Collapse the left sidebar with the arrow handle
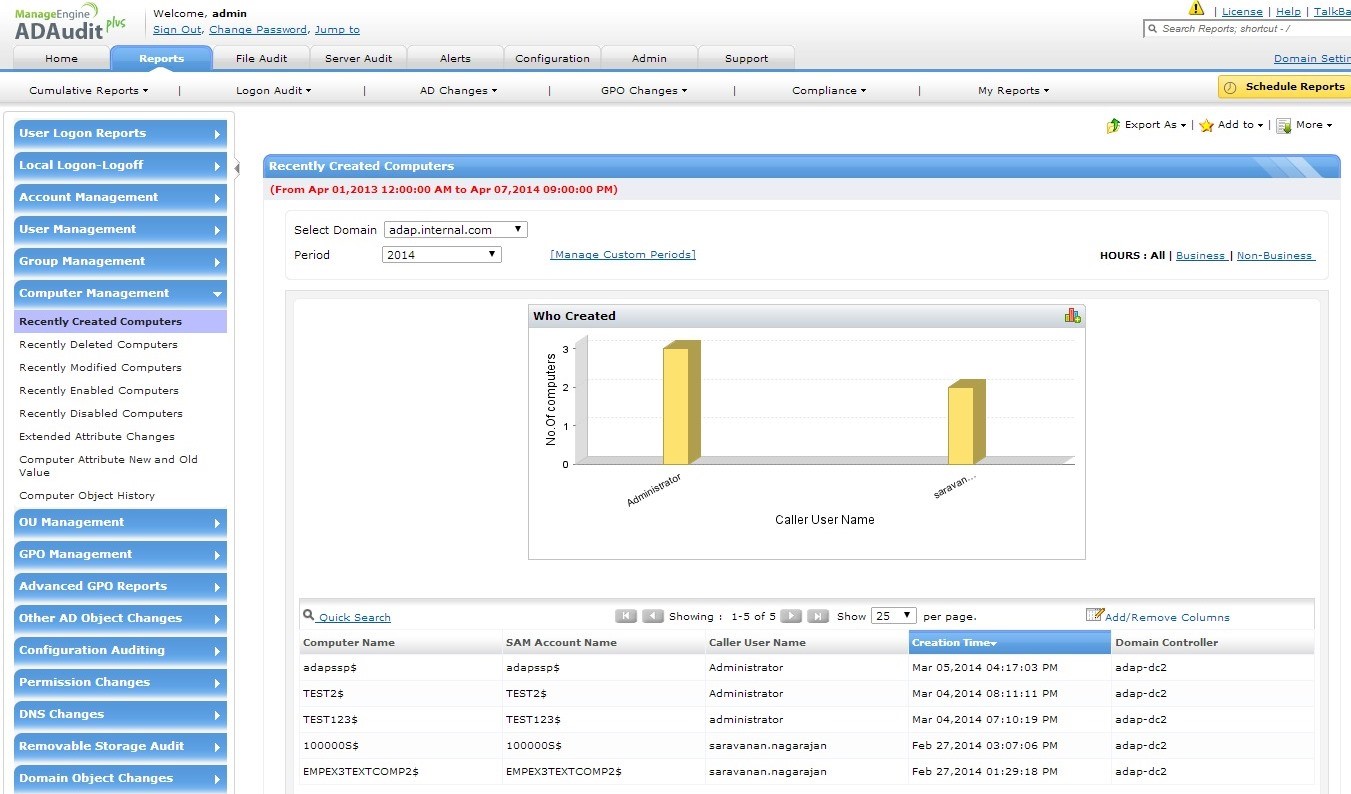 [x=237, y=168]
